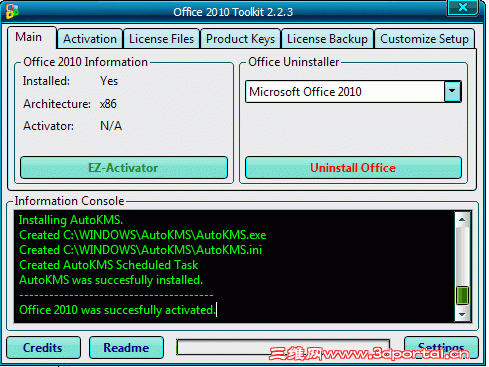Go to the Customize Setup tab
Image resolution: width=489 pixels, height=367 pixels.
tap(424, 39)
